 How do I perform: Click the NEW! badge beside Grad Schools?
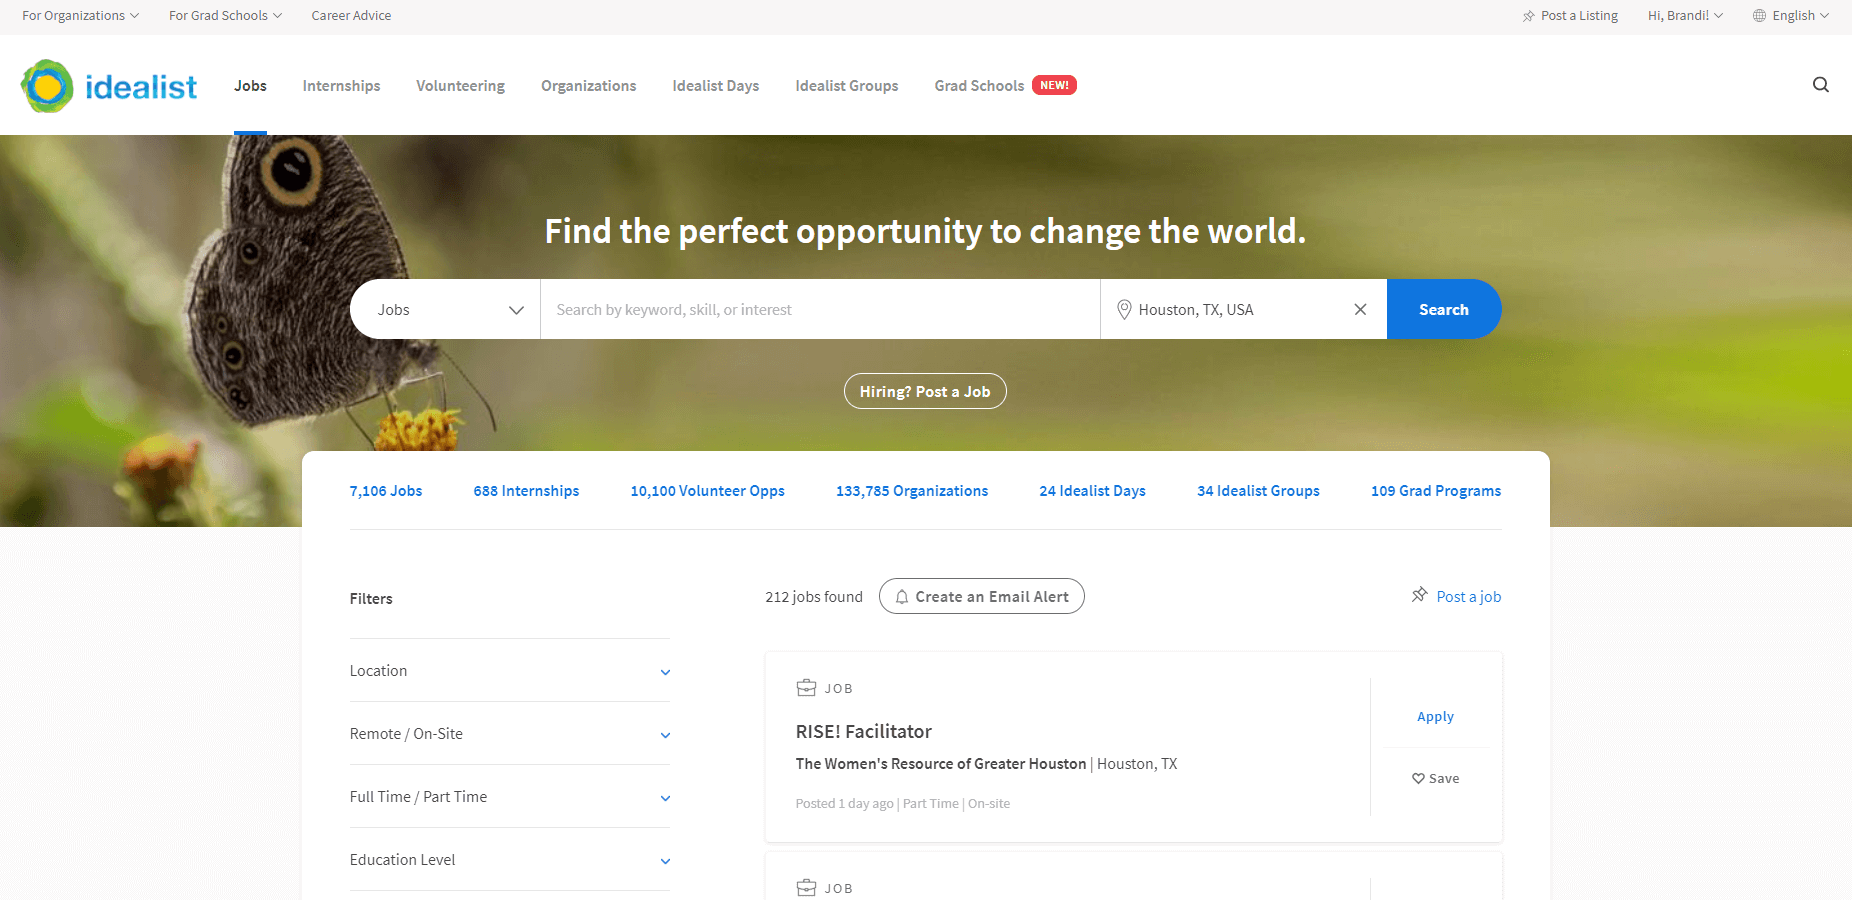(x=1054, y=85)
